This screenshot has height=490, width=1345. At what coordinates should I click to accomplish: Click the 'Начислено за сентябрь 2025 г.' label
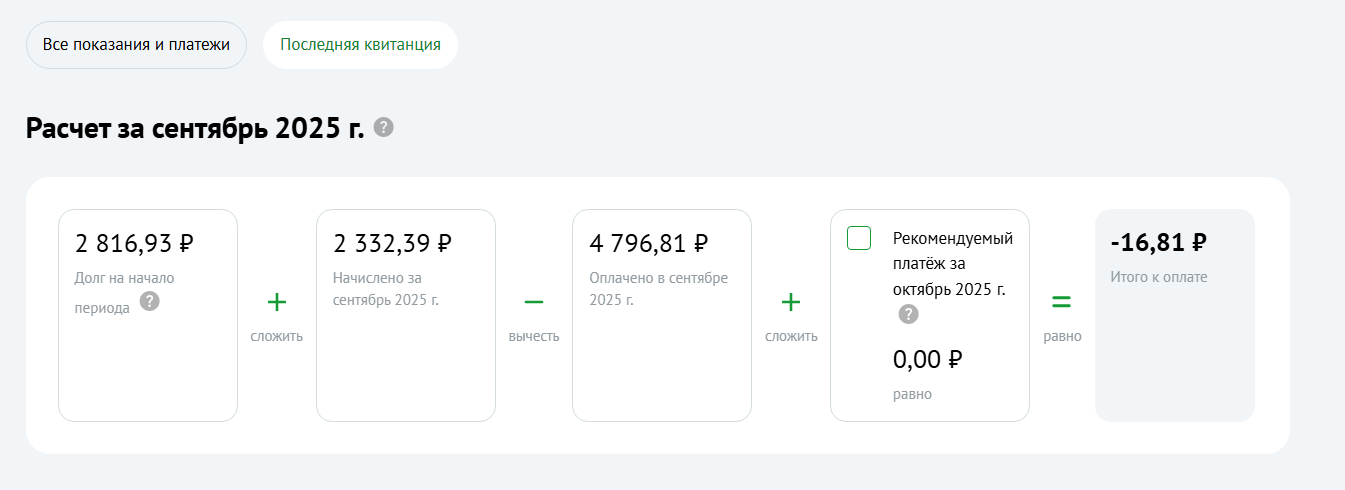coord(386,288)
